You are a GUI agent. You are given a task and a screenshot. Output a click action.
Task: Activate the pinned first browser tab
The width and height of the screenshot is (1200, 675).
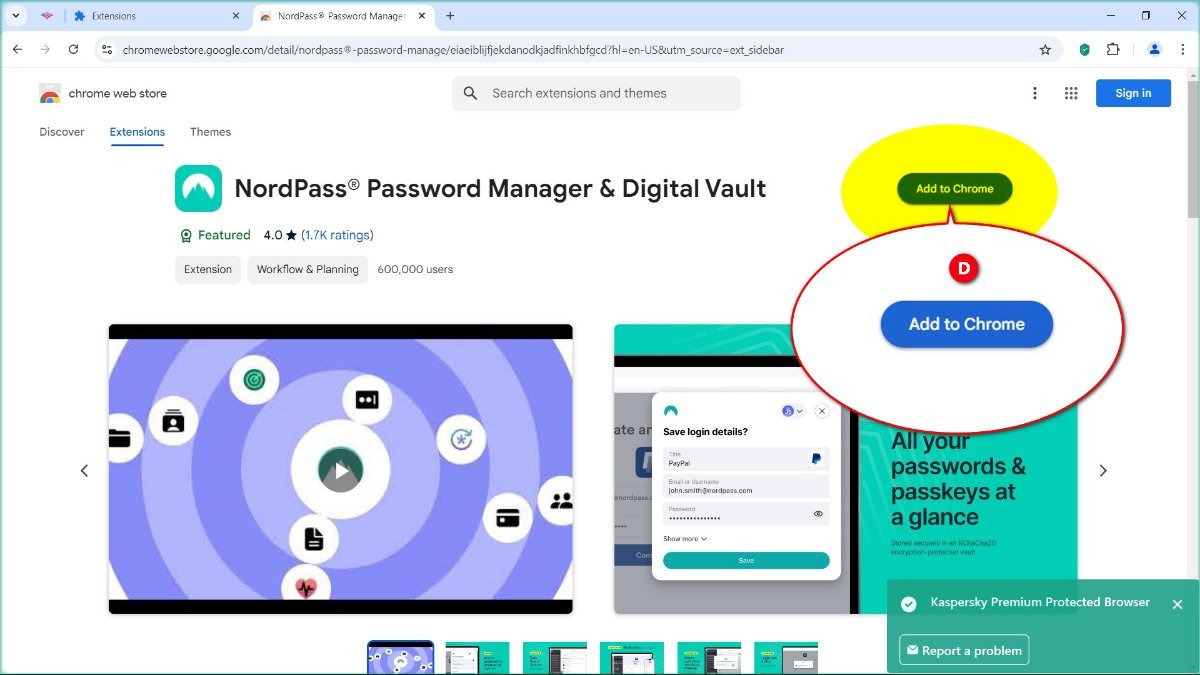[46, 16]
